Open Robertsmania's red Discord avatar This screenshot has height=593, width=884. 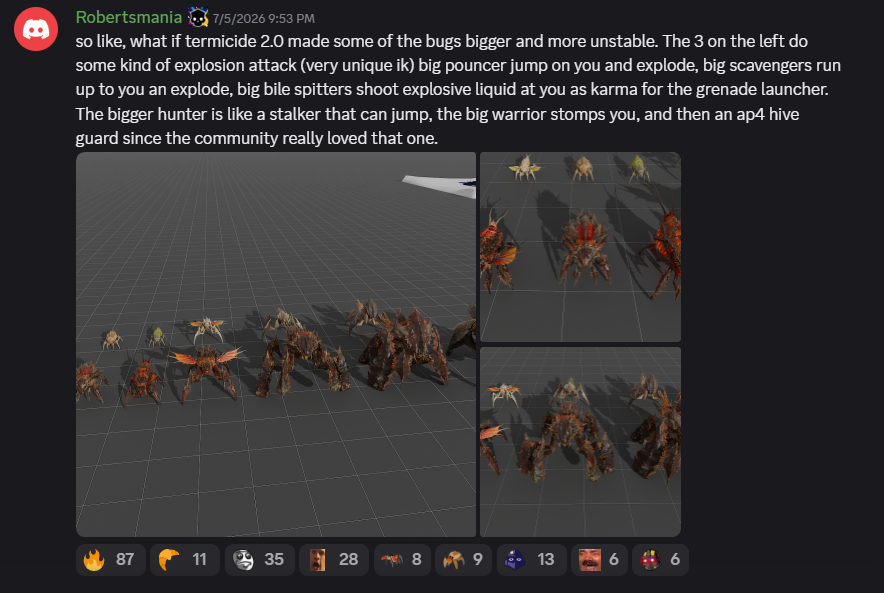pyautogui.click(x=36, y=29)
